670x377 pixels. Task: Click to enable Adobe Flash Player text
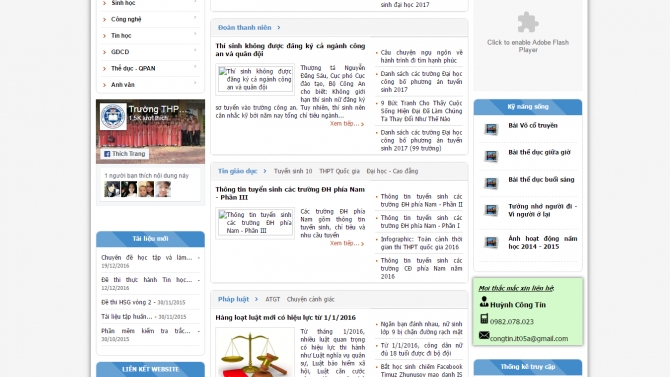[x=528, y=46]
